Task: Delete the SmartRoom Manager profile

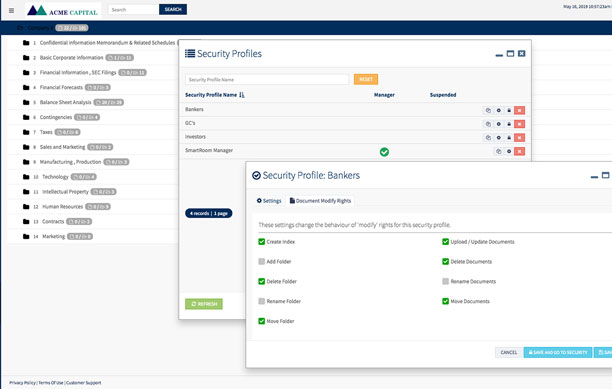Action: pos(519,151)
